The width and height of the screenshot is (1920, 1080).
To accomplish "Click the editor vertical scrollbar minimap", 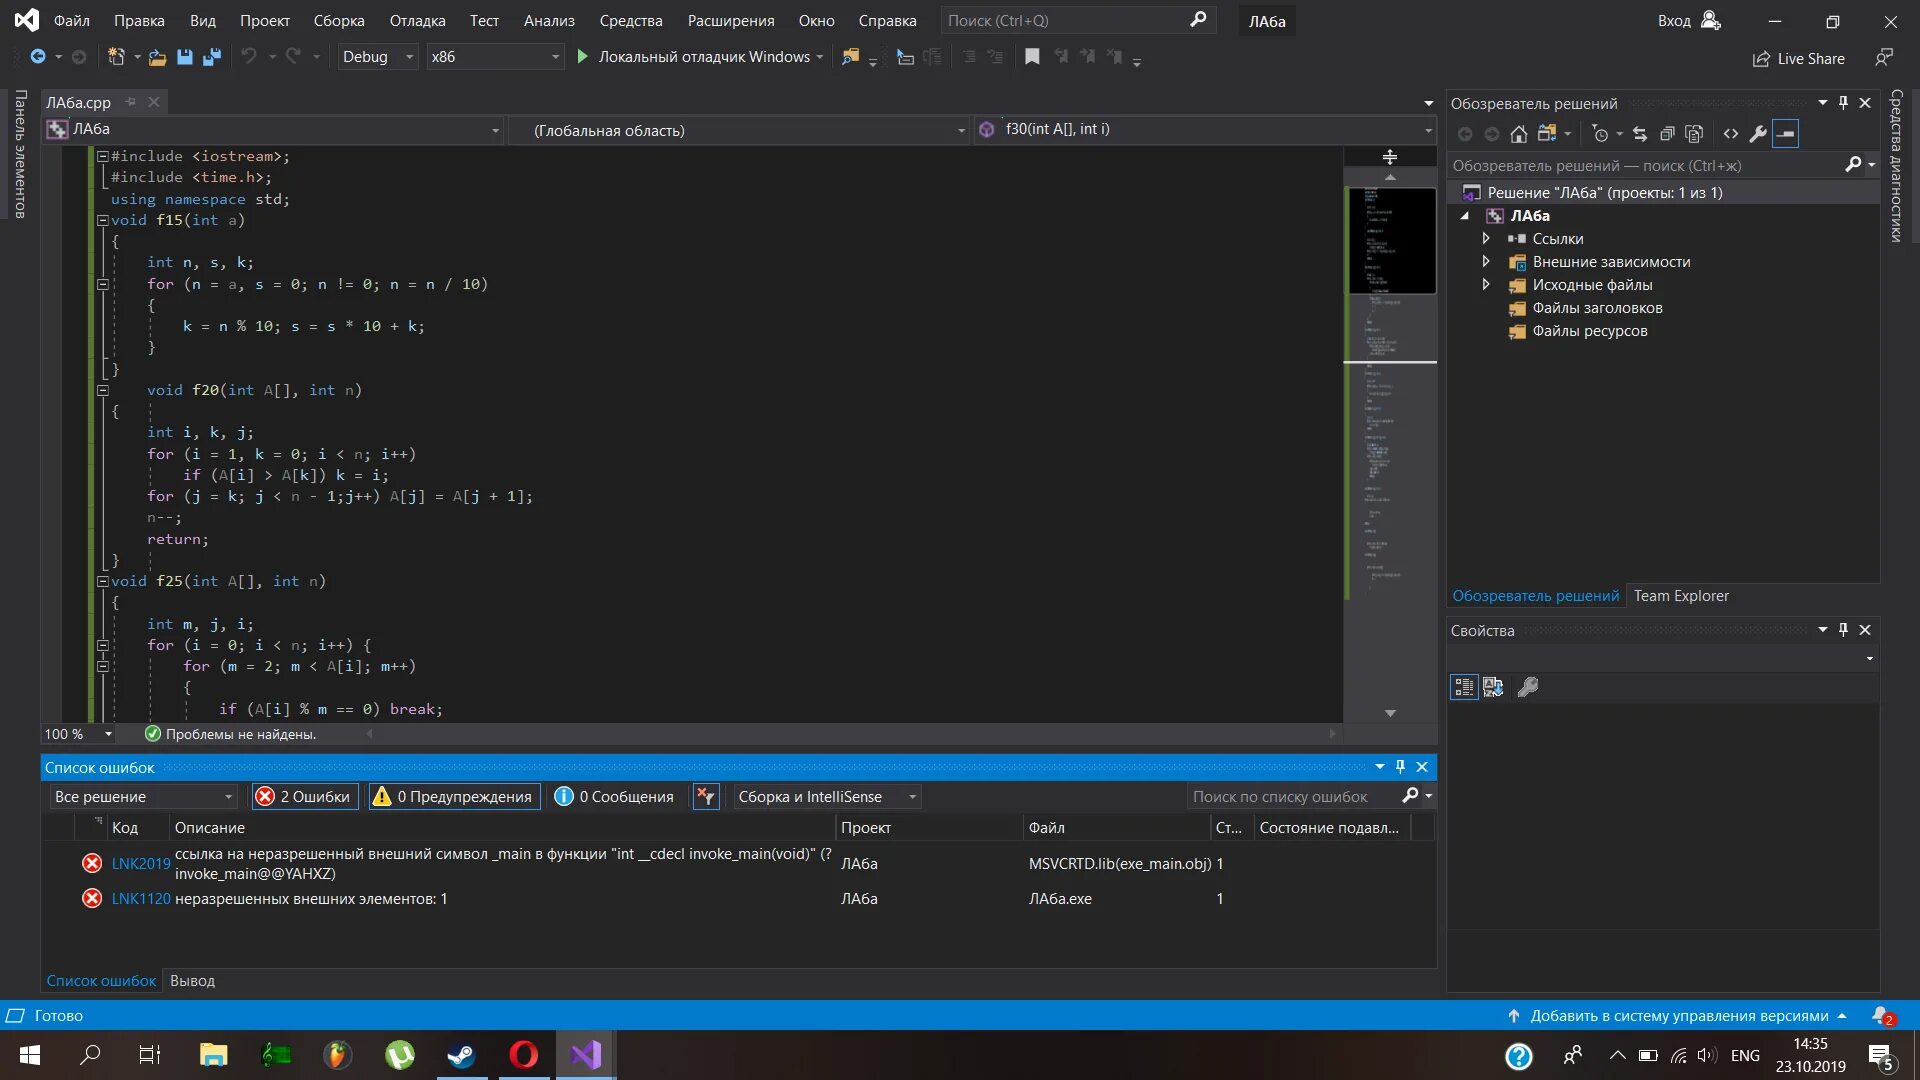I will pos(1391,445).
